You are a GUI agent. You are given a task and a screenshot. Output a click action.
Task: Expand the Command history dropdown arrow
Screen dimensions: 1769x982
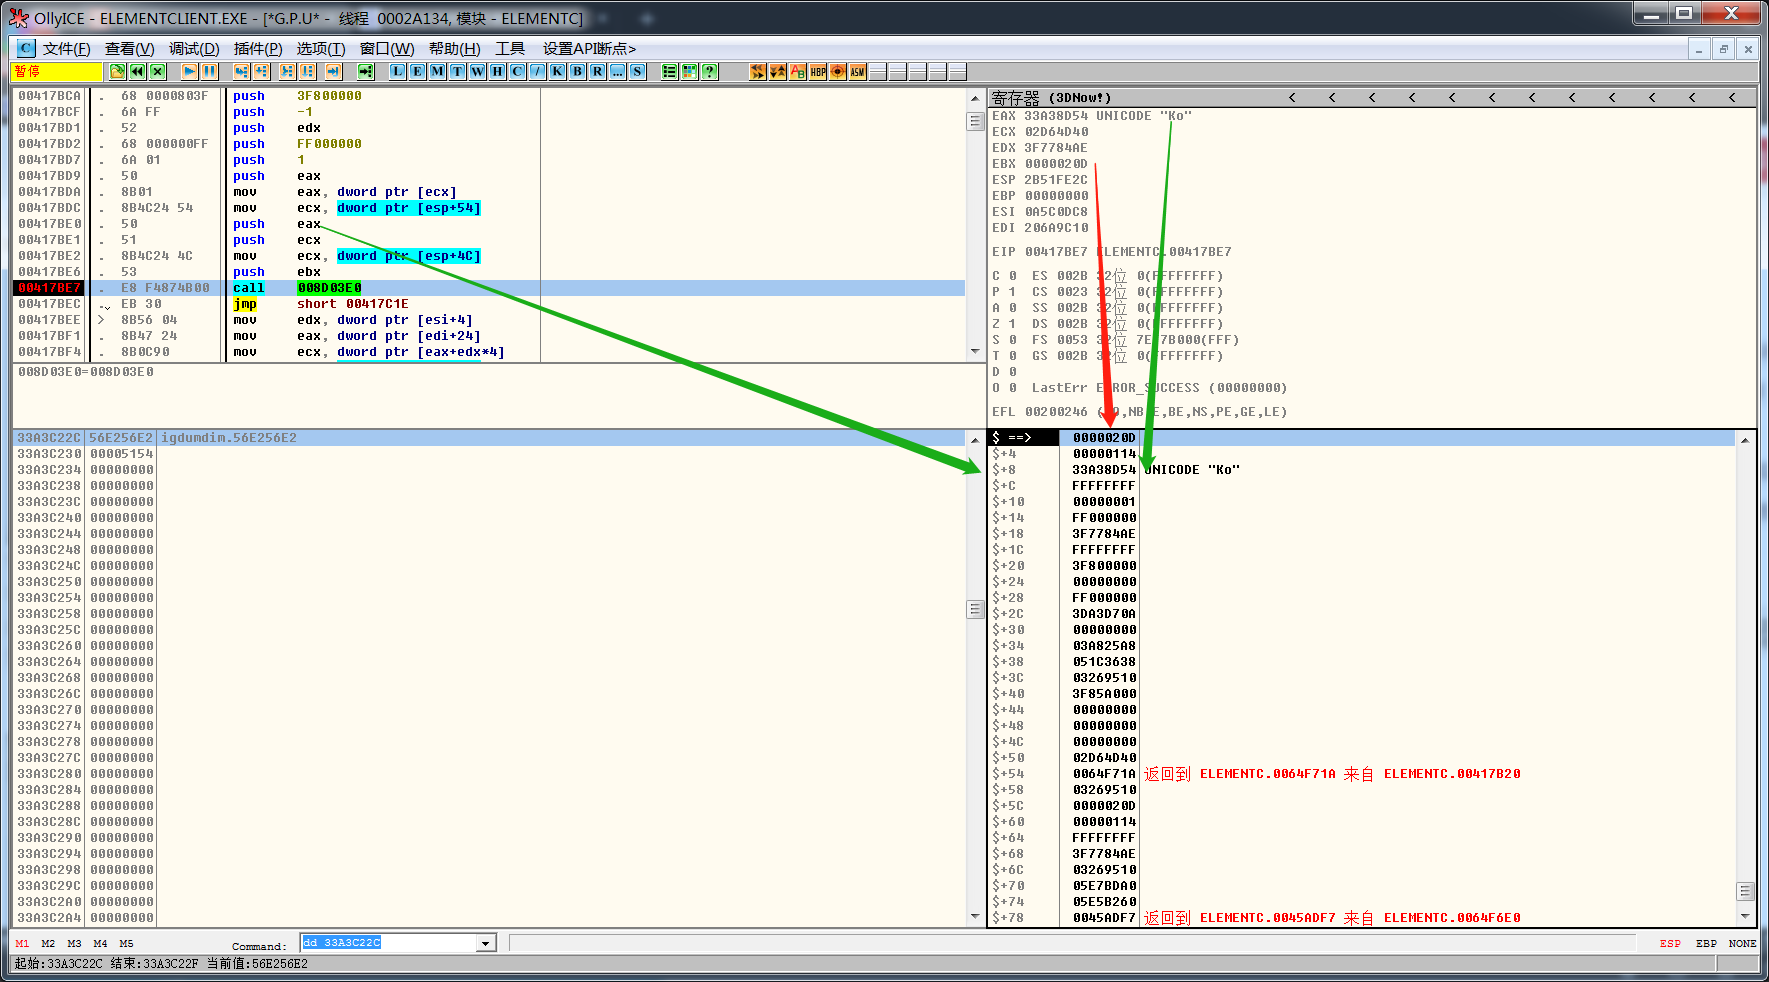click(x=485, y=943)
